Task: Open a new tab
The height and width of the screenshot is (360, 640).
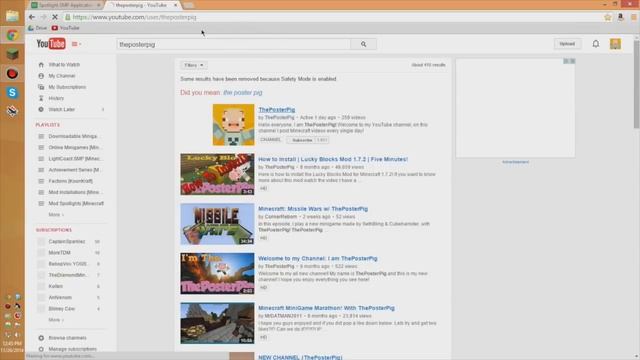Action: point(188,5)
